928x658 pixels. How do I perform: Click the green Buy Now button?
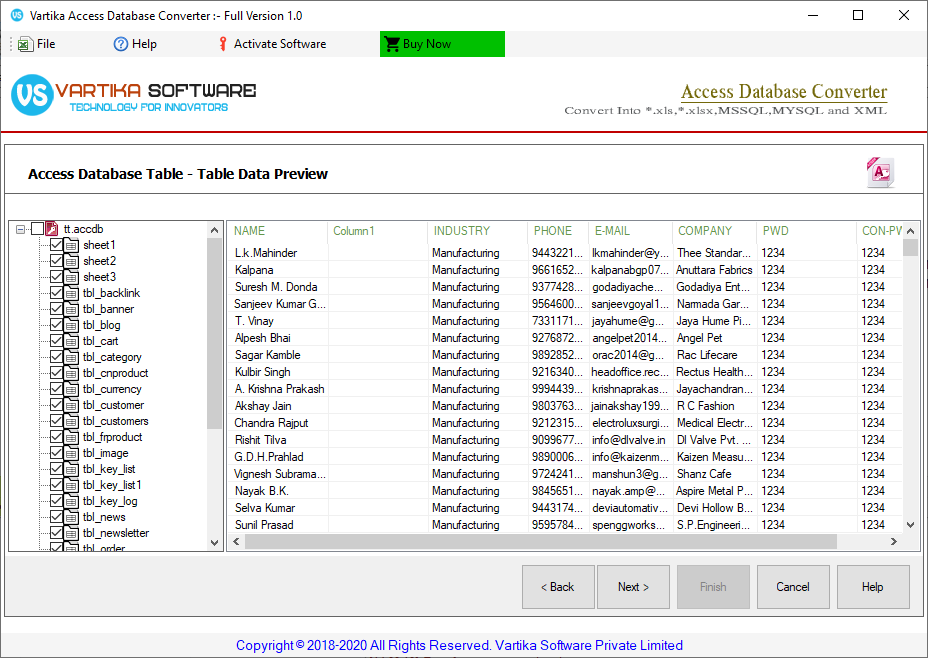pyautogui.click(x=442, y=44)
